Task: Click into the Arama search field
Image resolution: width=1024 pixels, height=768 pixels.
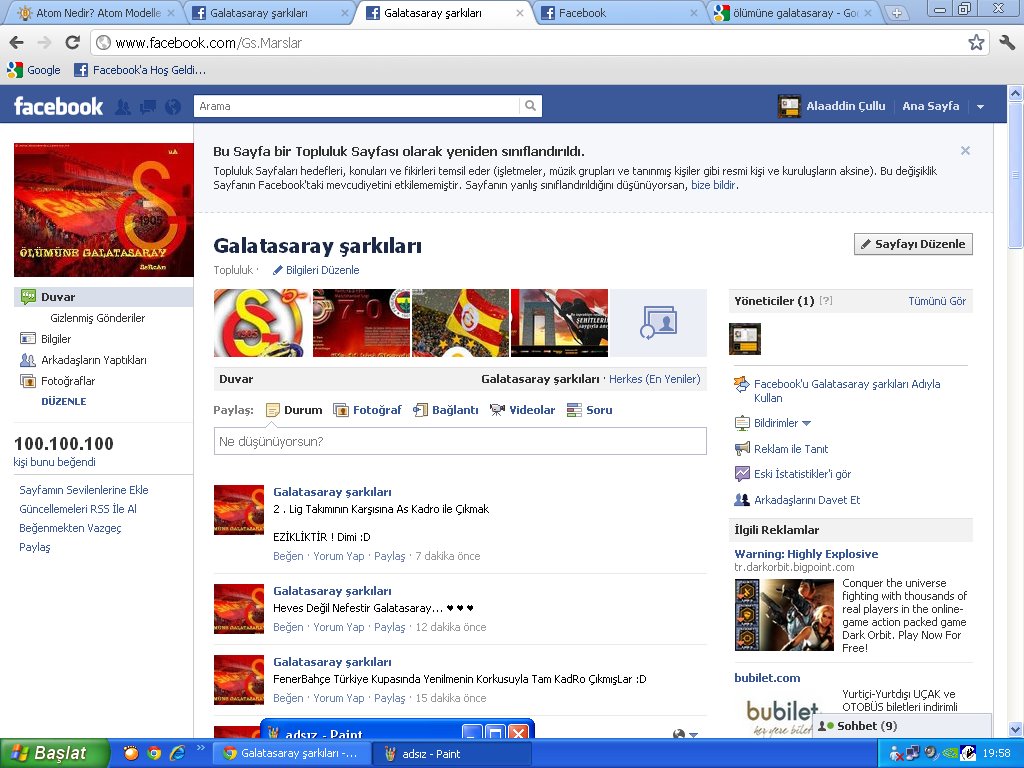Action: click(357, 106)
